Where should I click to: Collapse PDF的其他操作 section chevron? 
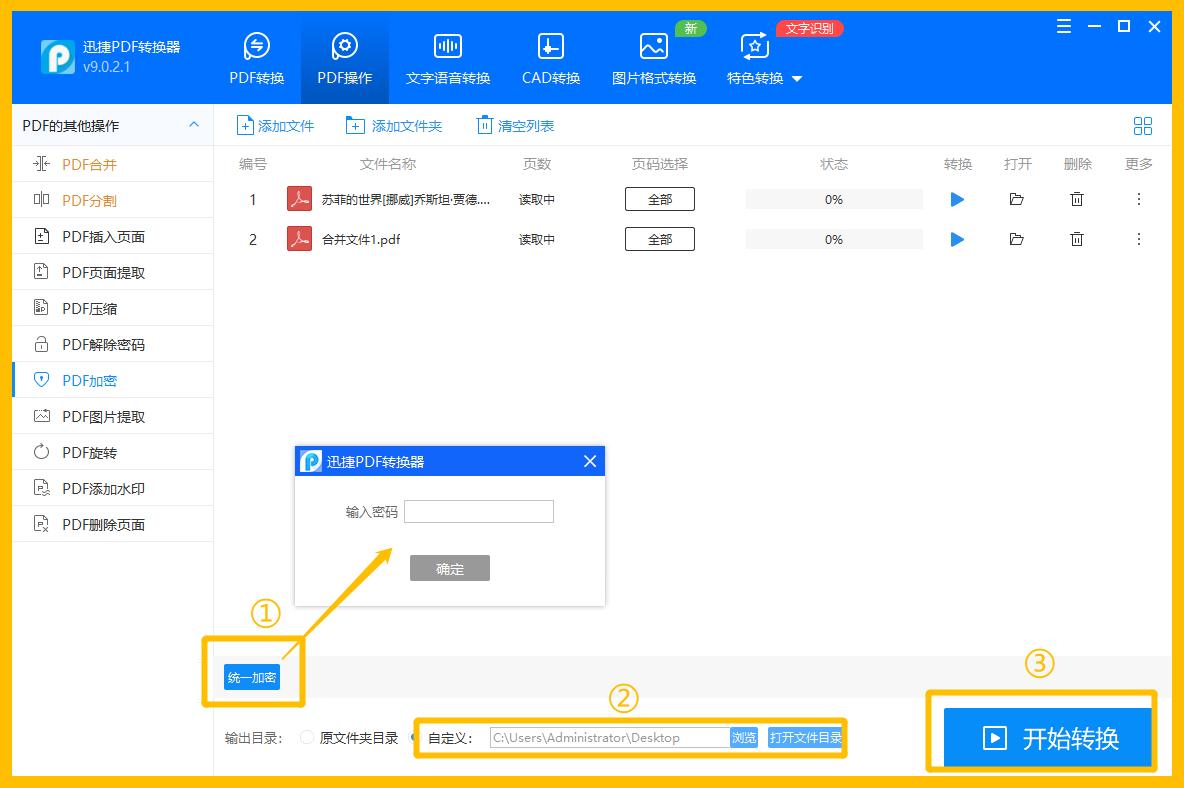[x=194, y=125]
